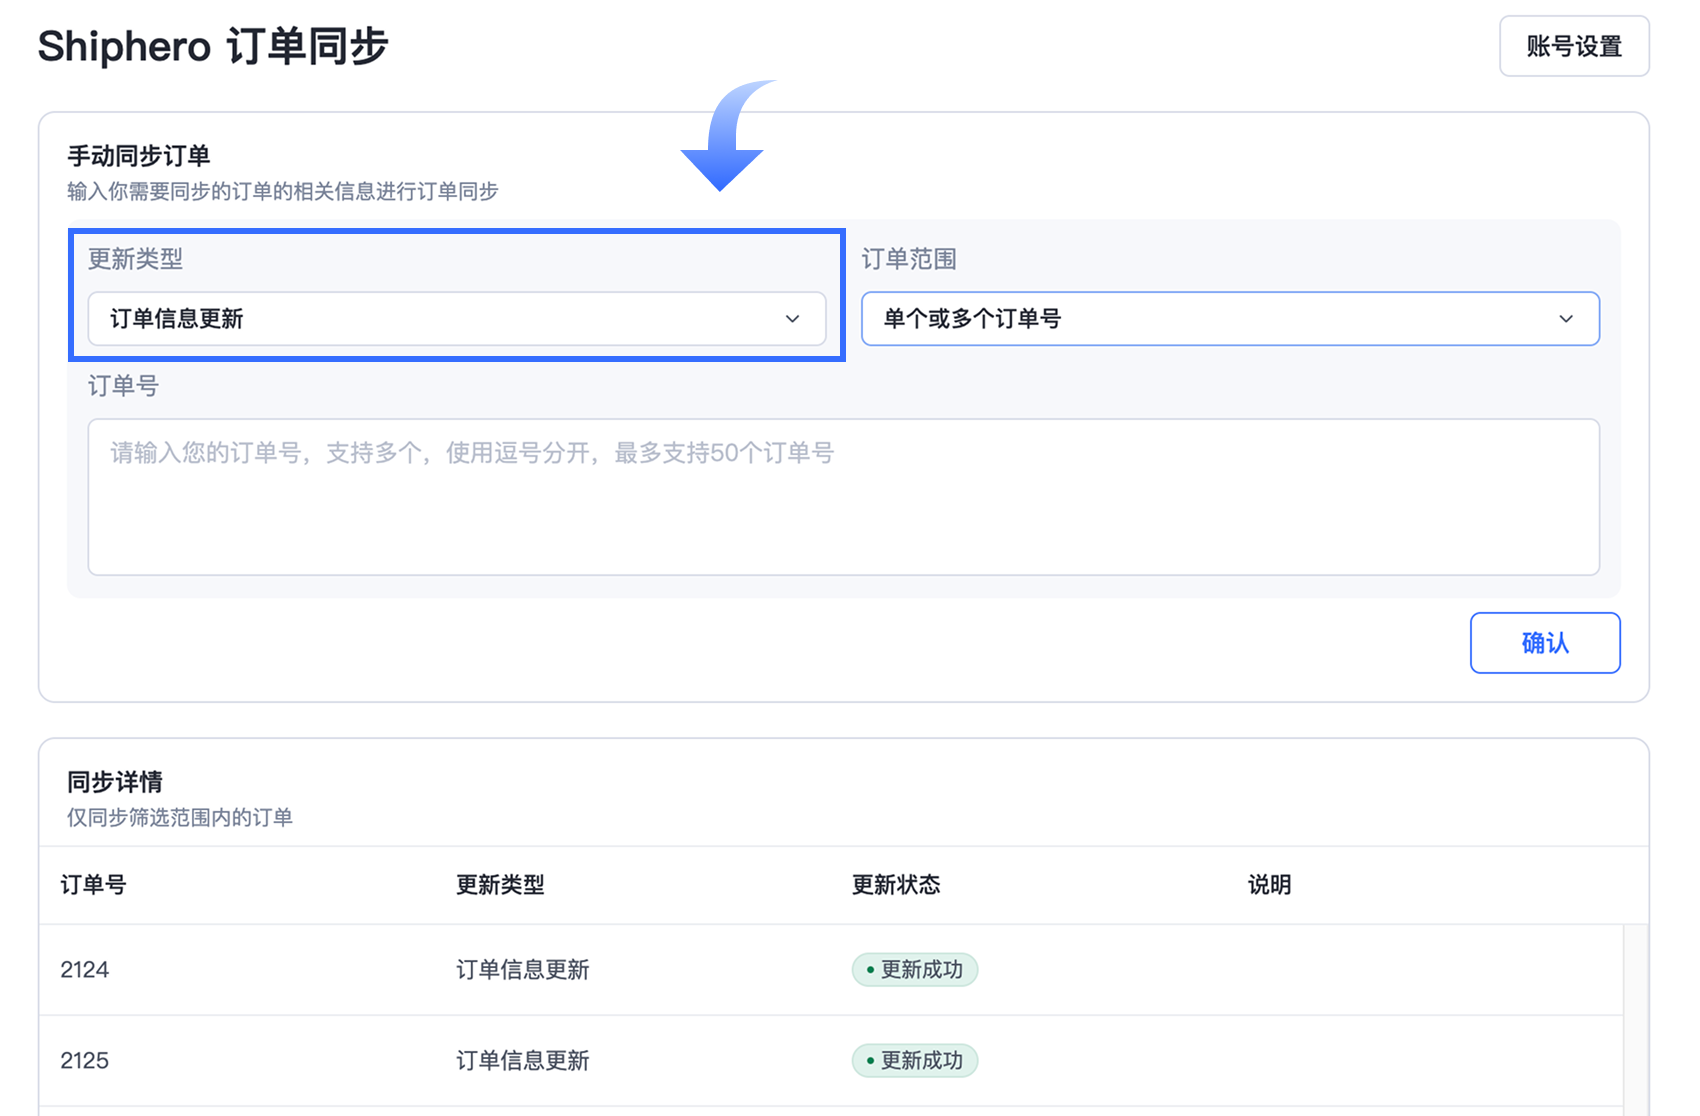This screenshot has width=1700, height=1116.
Task: Select order number 2125 cell
Action: point(85,1061)
